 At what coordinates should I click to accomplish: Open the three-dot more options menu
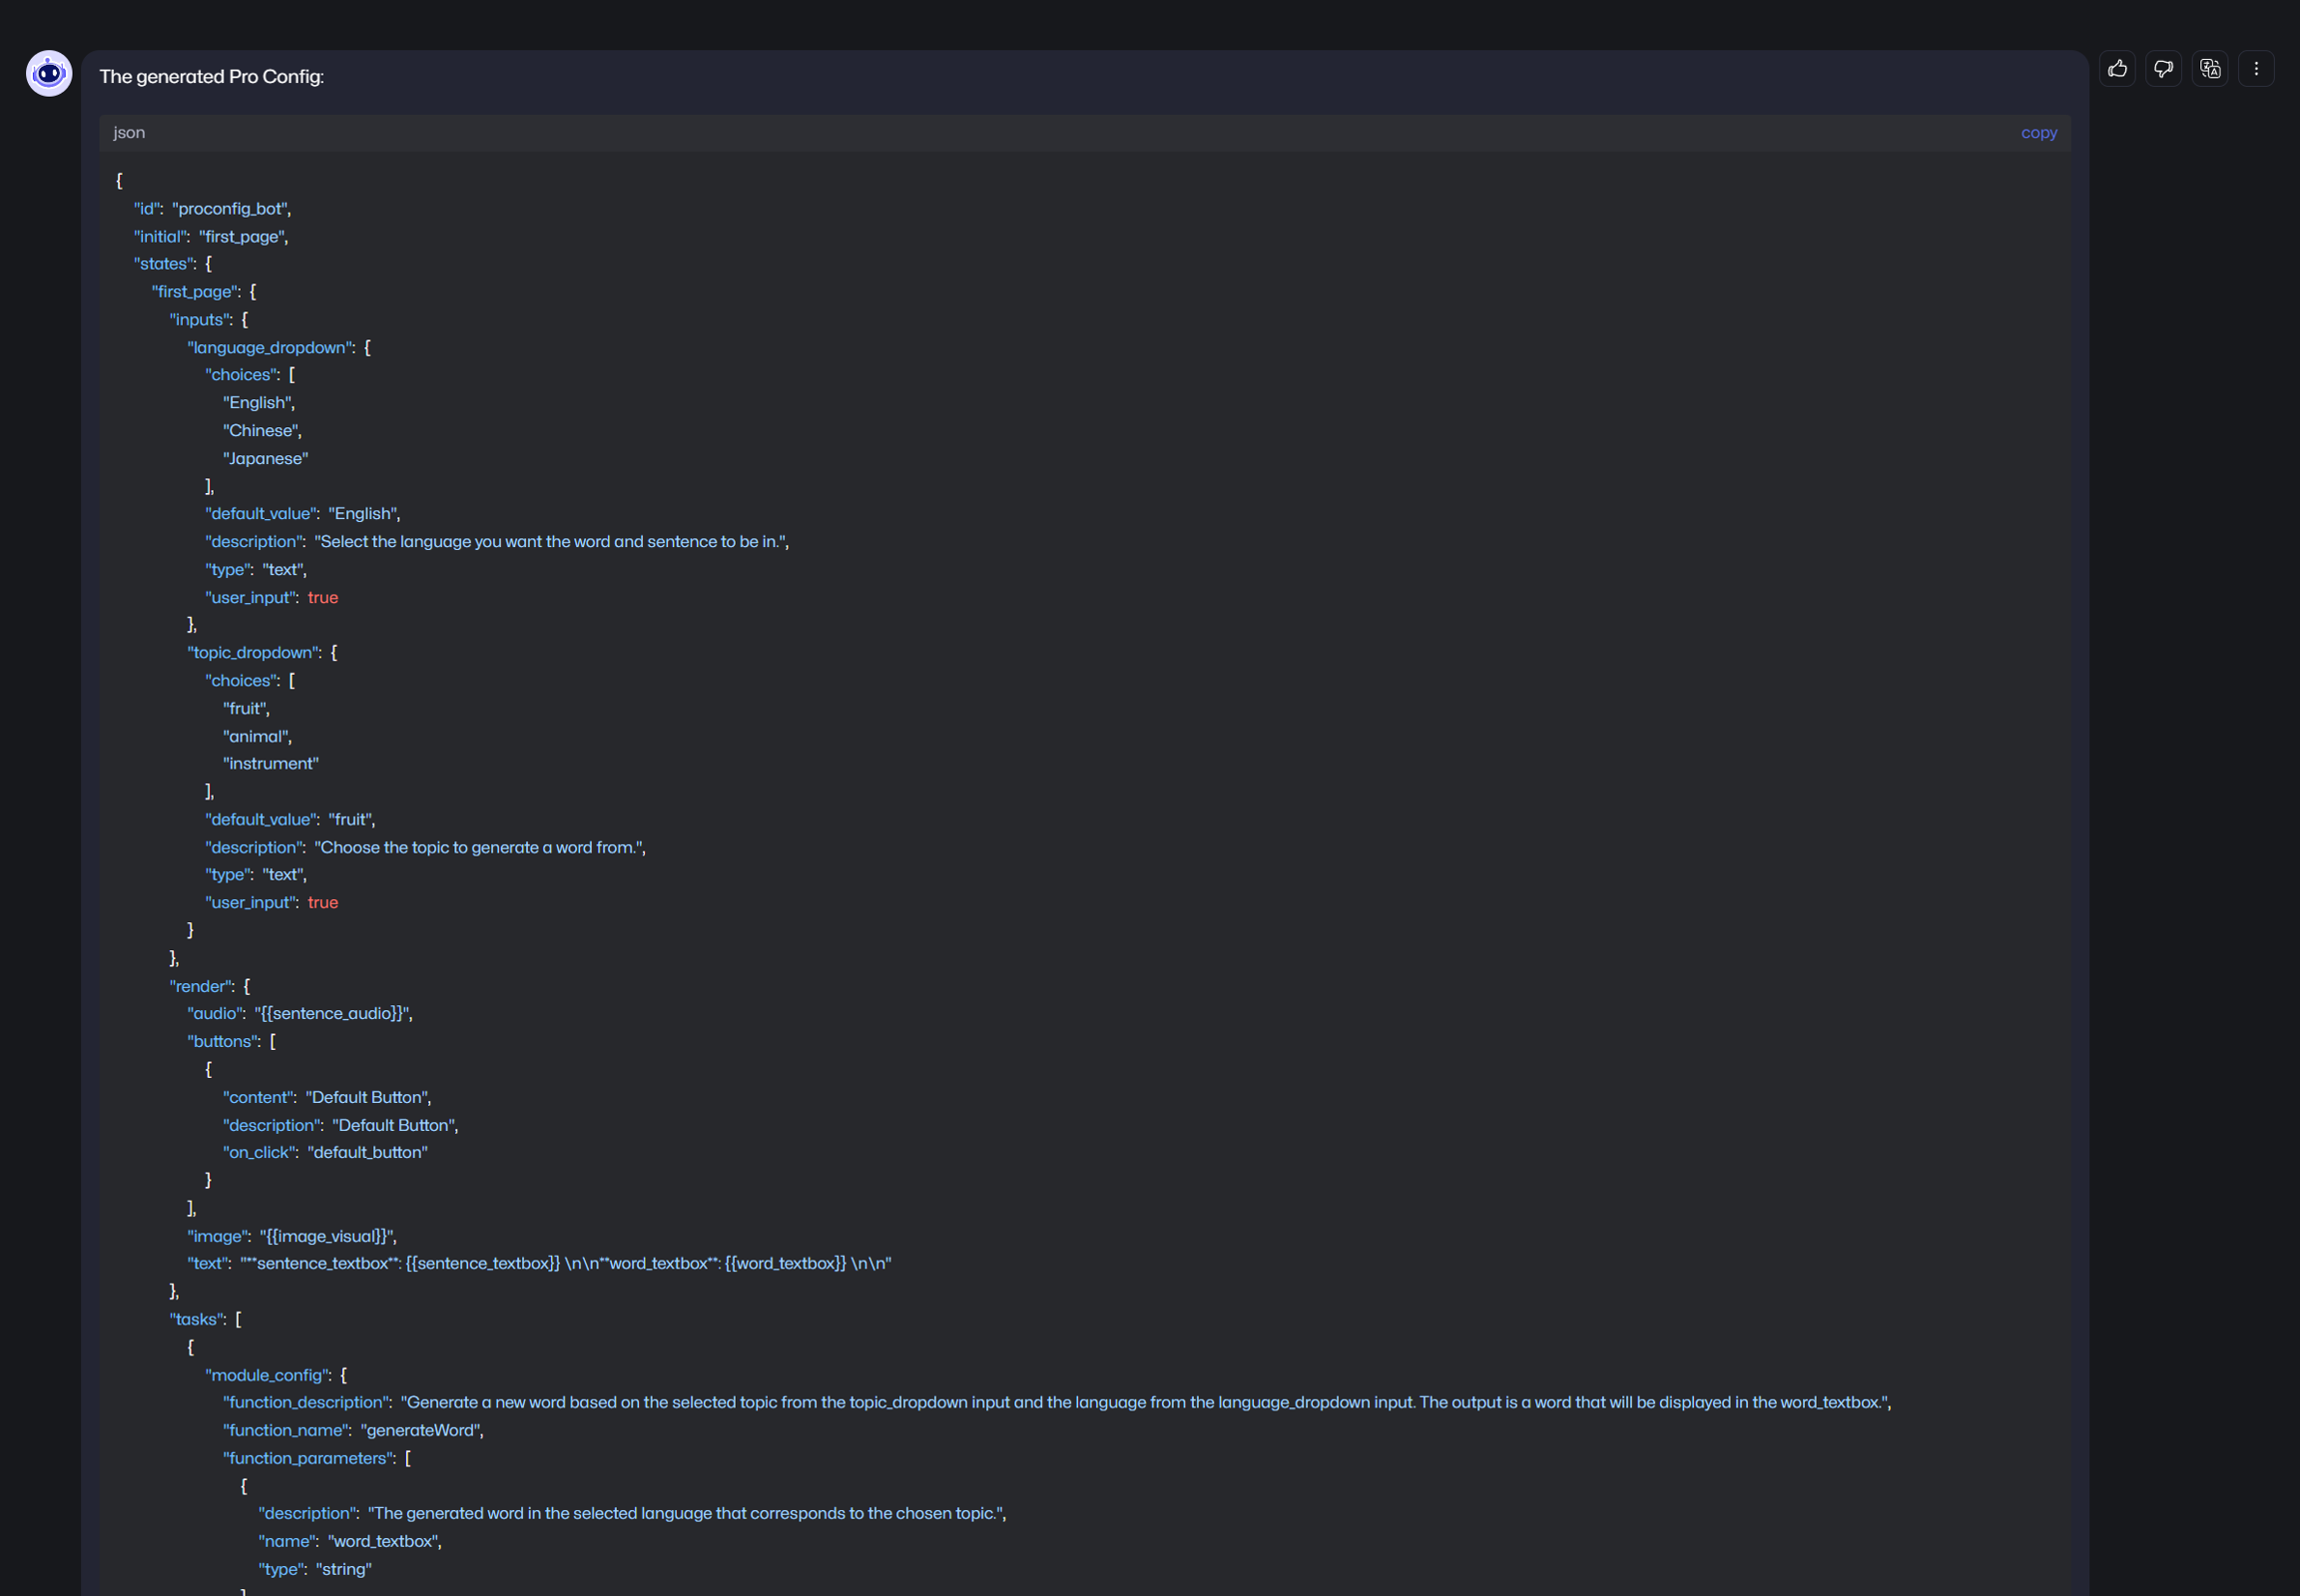(x=2256, y=69)
